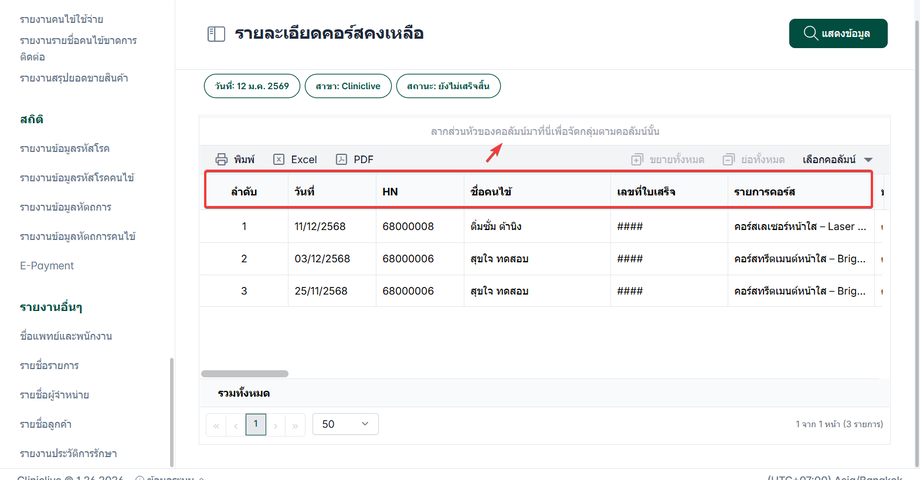The height and width of the screenshot is (480, 920).
Task: Open รายงานข้อมูลหัตถการ in the sidebar
Action: coord(65,207)
